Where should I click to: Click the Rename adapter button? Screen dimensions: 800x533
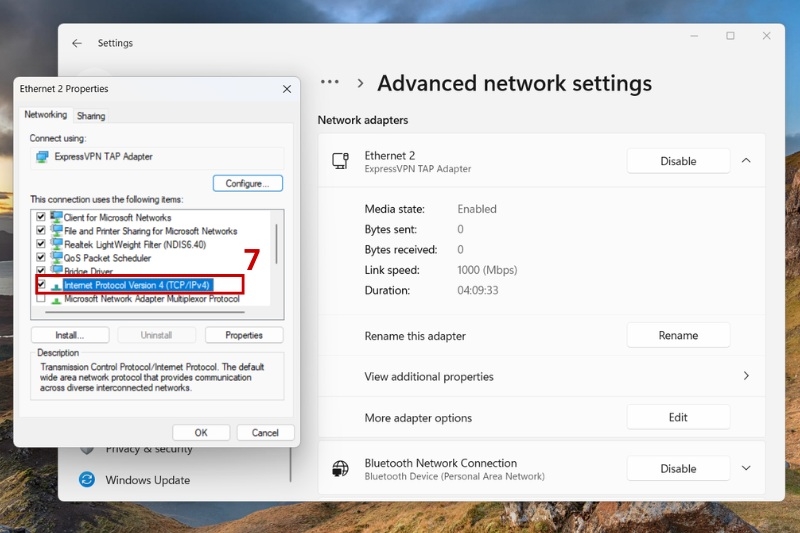[x=678, y=335]
